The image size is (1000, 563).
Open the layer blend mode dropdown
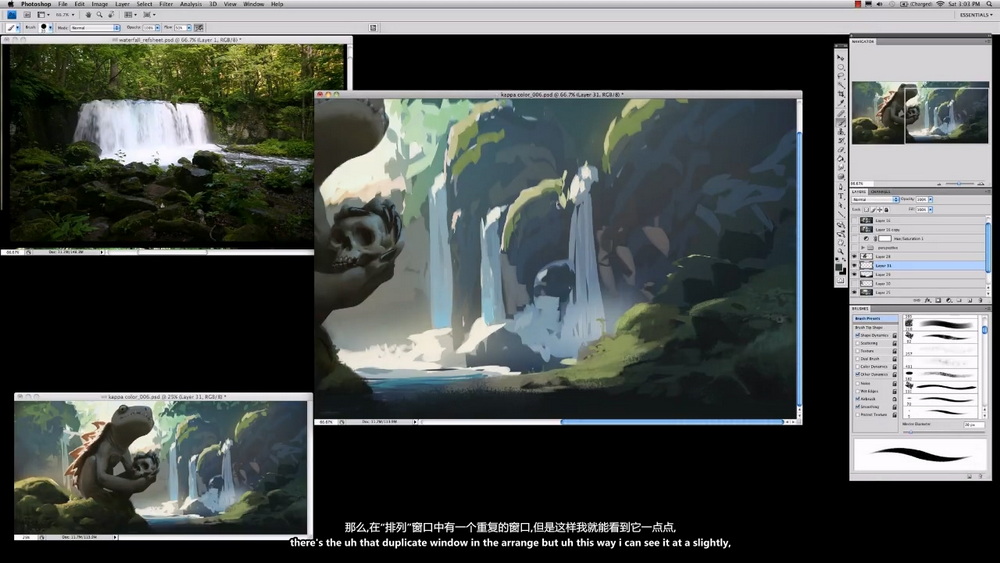(x=876, y=200)
